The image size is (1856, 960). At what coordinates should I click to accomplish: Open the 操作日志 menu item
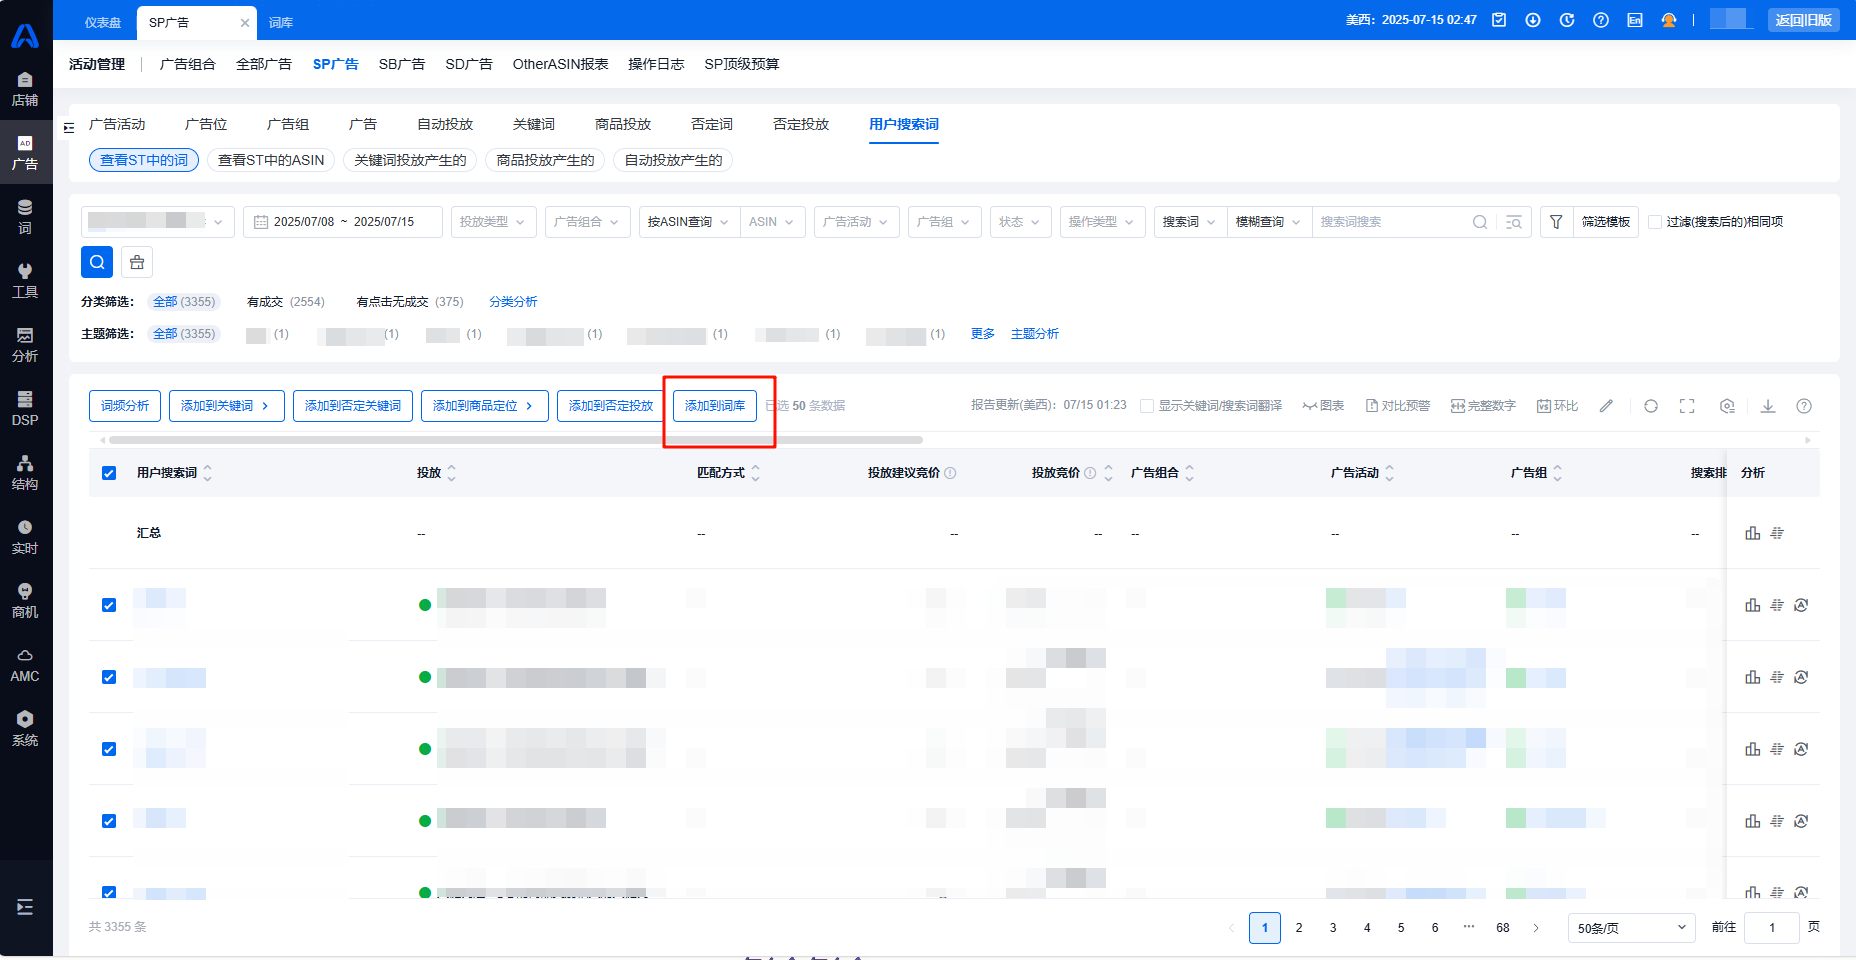coord(656,64)
